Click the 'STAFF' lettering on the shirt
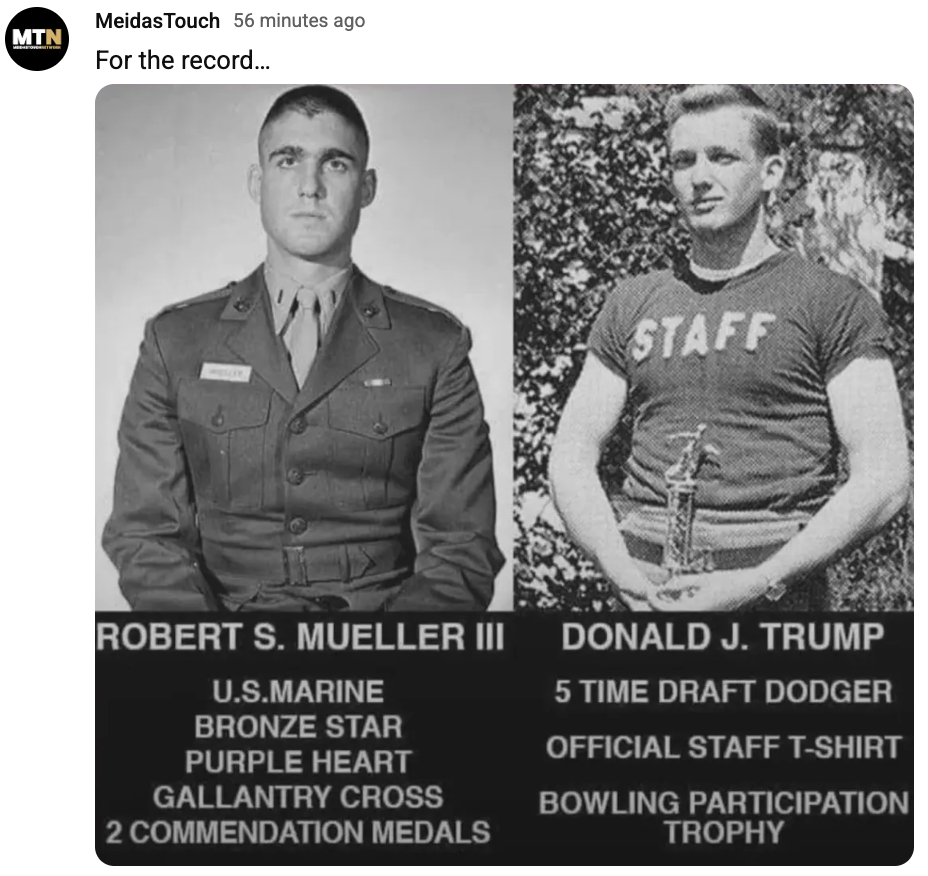928x876 pixels. [x=702, y=336]
